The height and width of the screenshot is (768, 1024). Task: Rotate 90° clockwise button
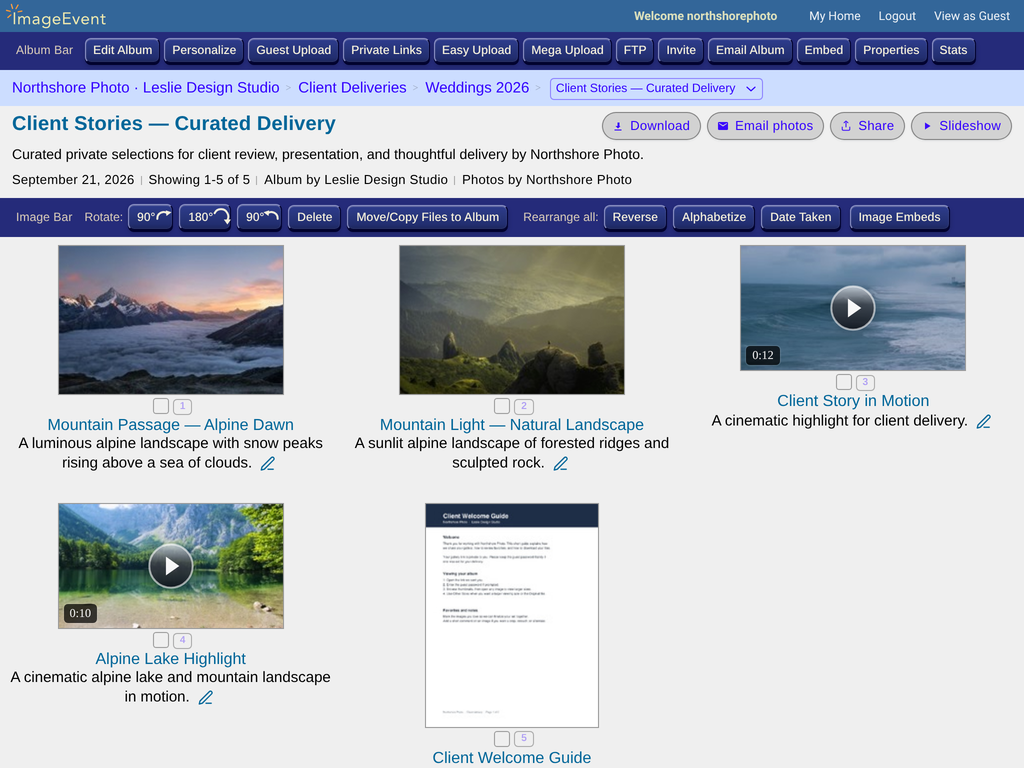(x=150, y=217)
